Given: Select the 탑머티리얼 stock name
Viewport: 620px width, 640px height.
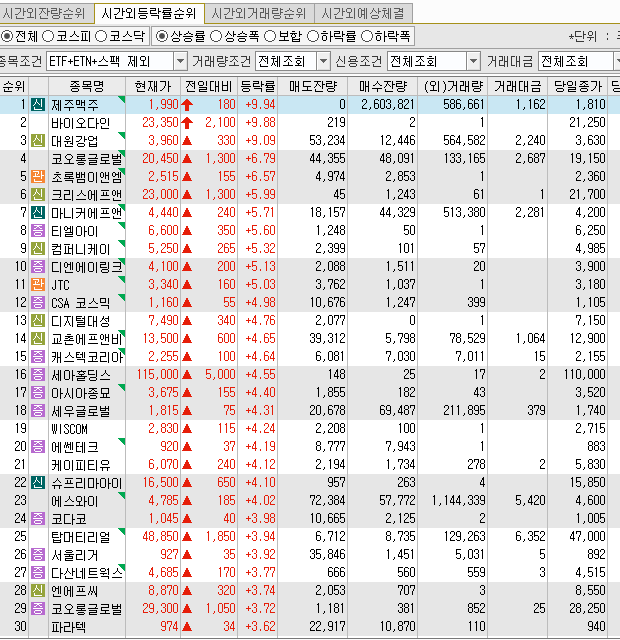Looking at the screenshot, I should coord(81,536).
